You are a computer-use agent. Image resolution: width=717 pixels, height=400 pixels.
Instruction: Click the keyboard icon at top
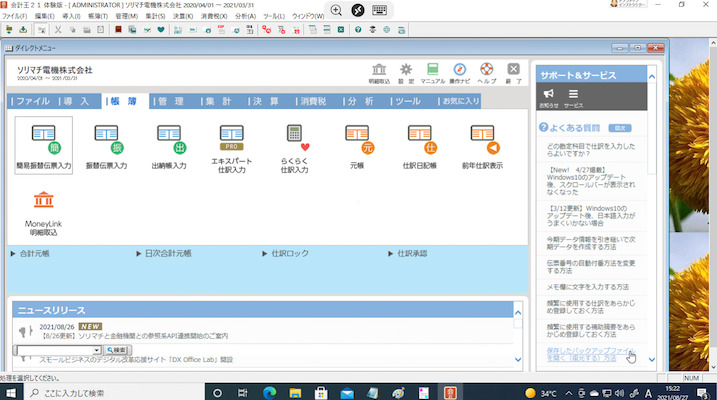(380, 10)
